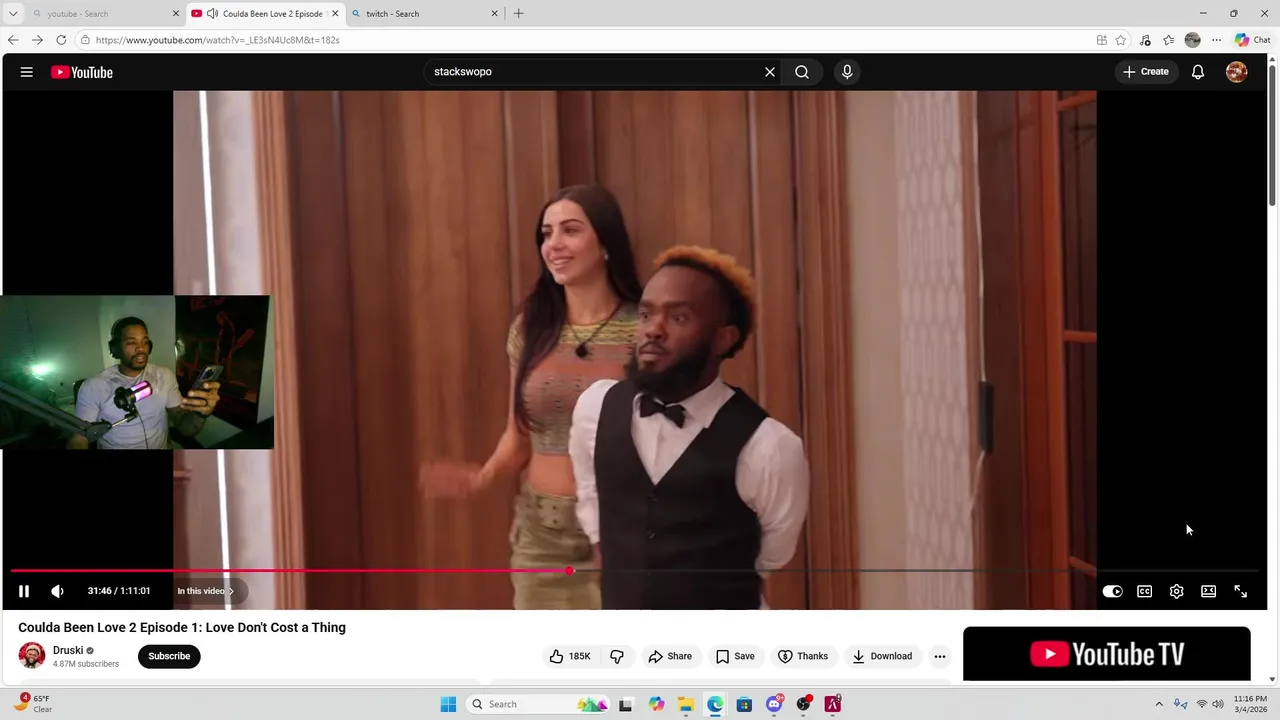Toggle closed captions on the video
This screenshot has height=720, width=1280.
(x=1145, y=591)
